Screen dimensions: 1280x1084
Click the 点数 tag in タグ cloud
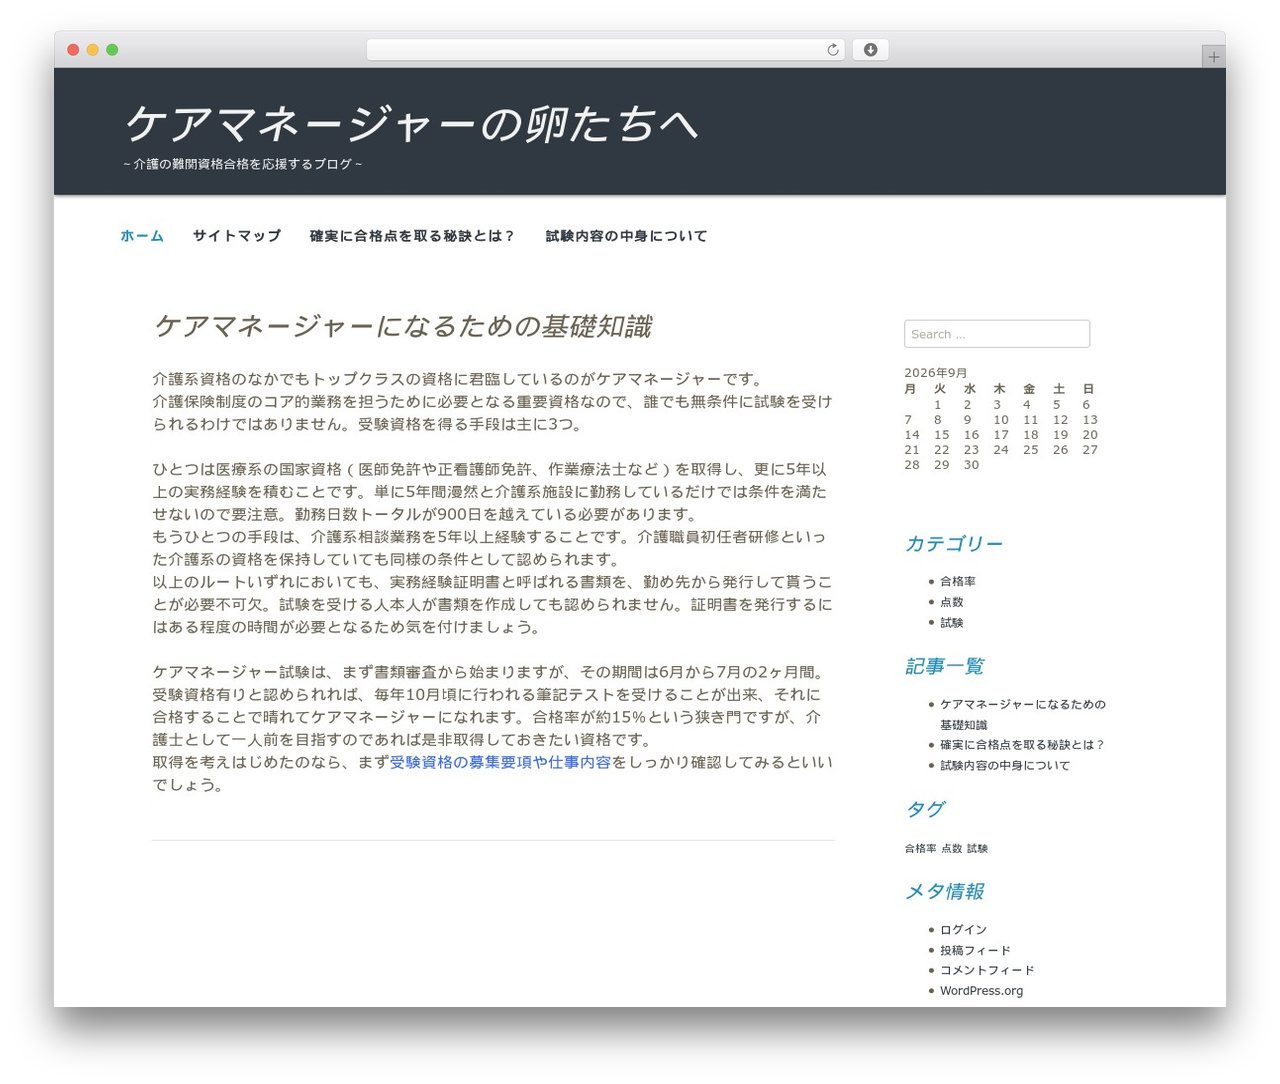(951, 848)
